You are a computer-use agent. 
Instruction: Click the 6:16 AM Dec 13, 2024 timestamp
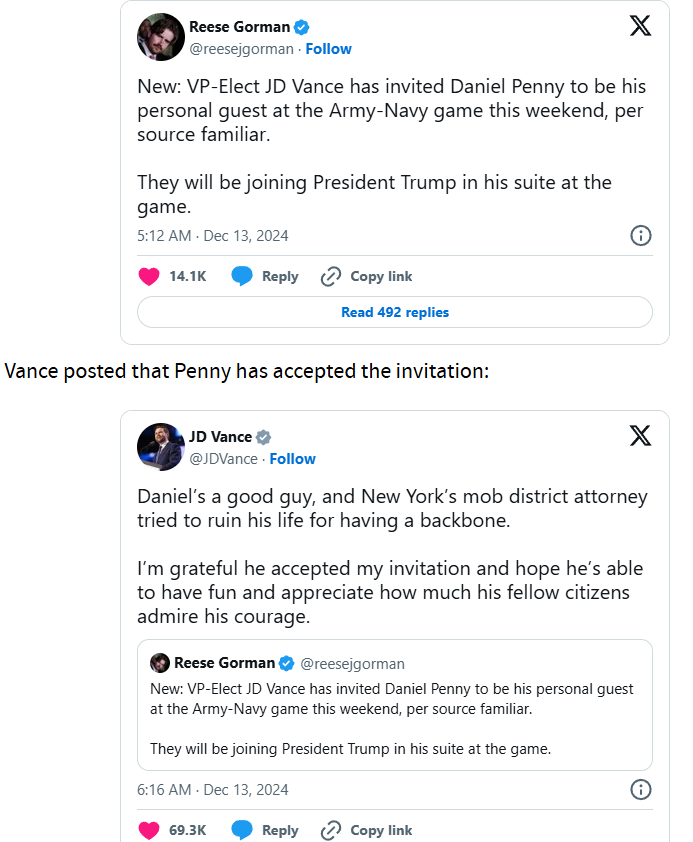click(212, 790)
